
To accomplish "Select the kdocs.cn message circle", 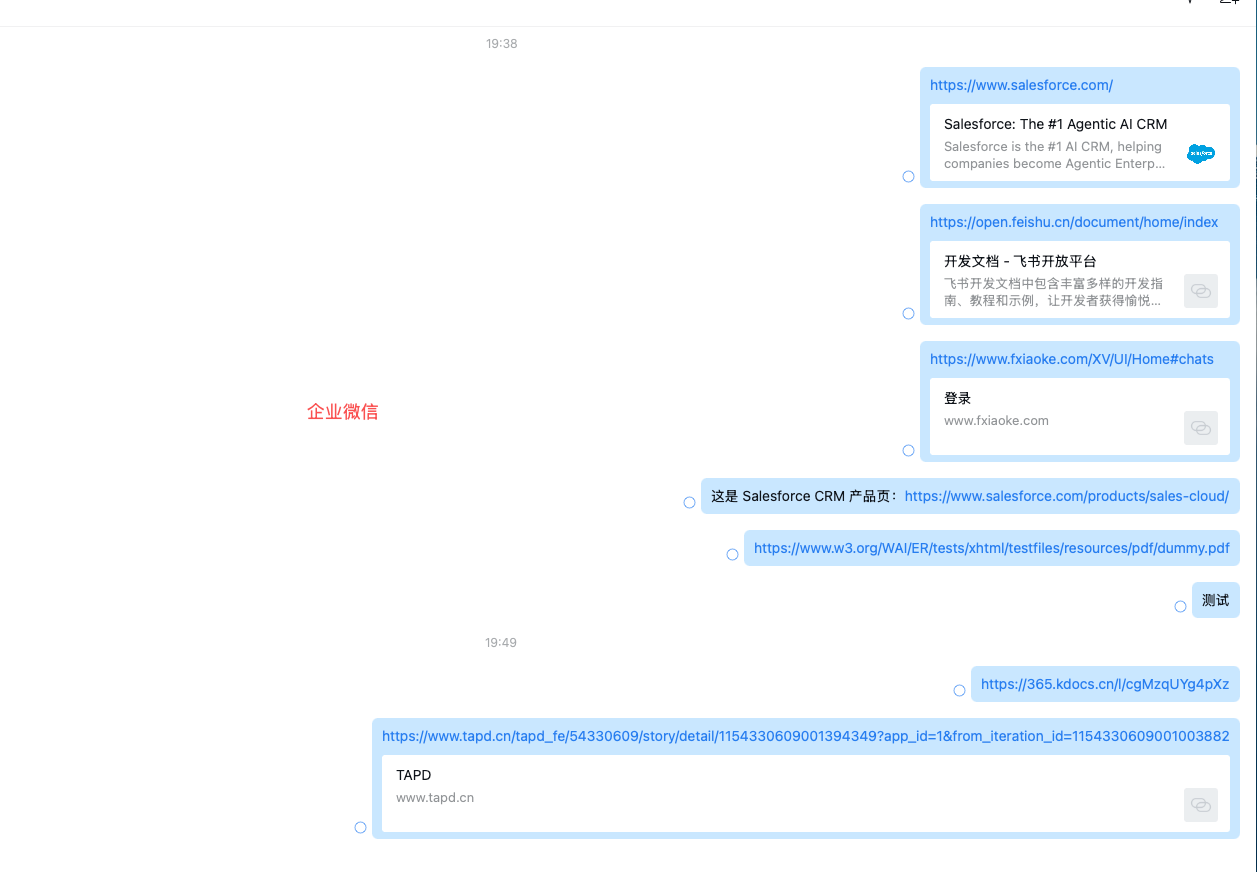I will [959, 691].
